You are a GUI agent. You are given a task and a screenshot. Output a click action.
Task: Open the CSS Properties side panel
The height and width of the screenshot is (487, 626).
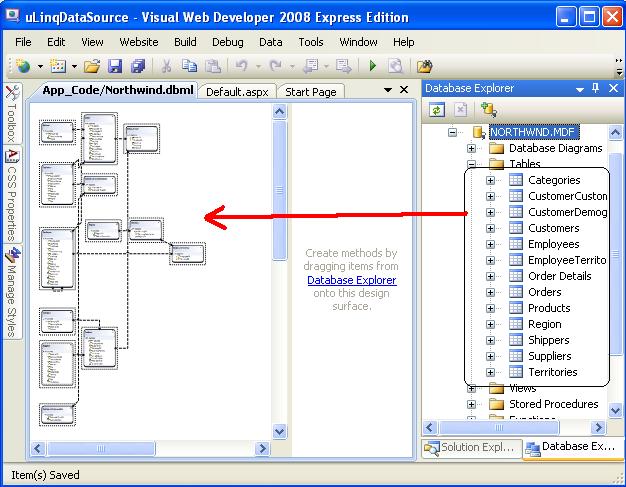(12, 194)
